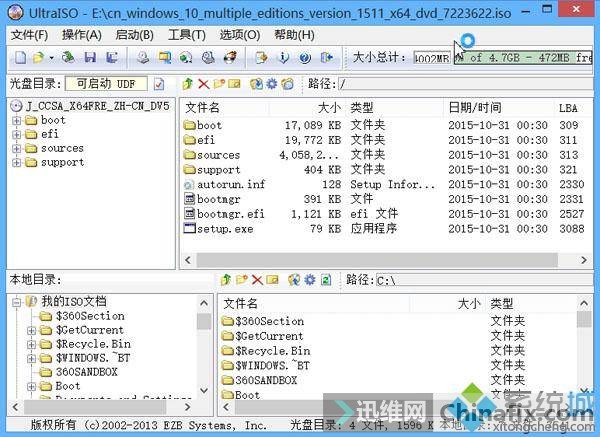Image resolution: width=600 pixels, height=437 pixels.
Task: Expand the $Recycle.Bin folder in local tree
Action: click(32, 344)
